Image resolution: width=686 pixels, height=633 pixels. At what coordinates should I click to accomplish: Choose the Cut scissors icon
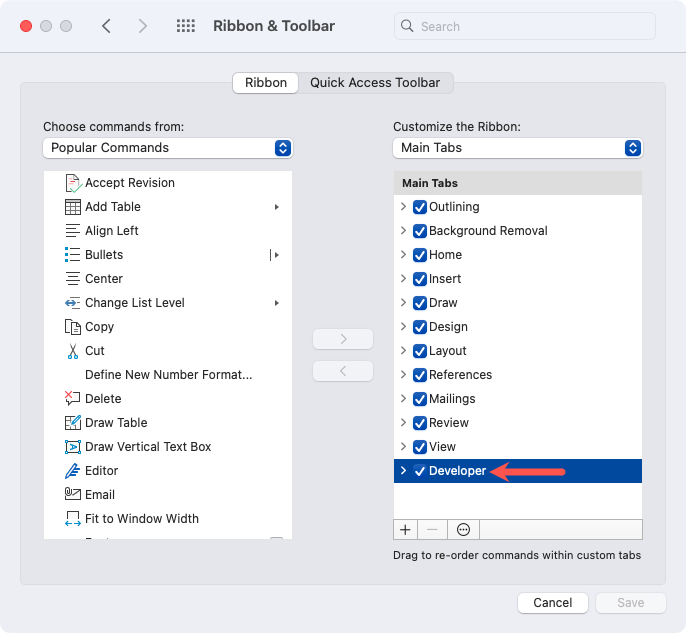coord(72,351)
